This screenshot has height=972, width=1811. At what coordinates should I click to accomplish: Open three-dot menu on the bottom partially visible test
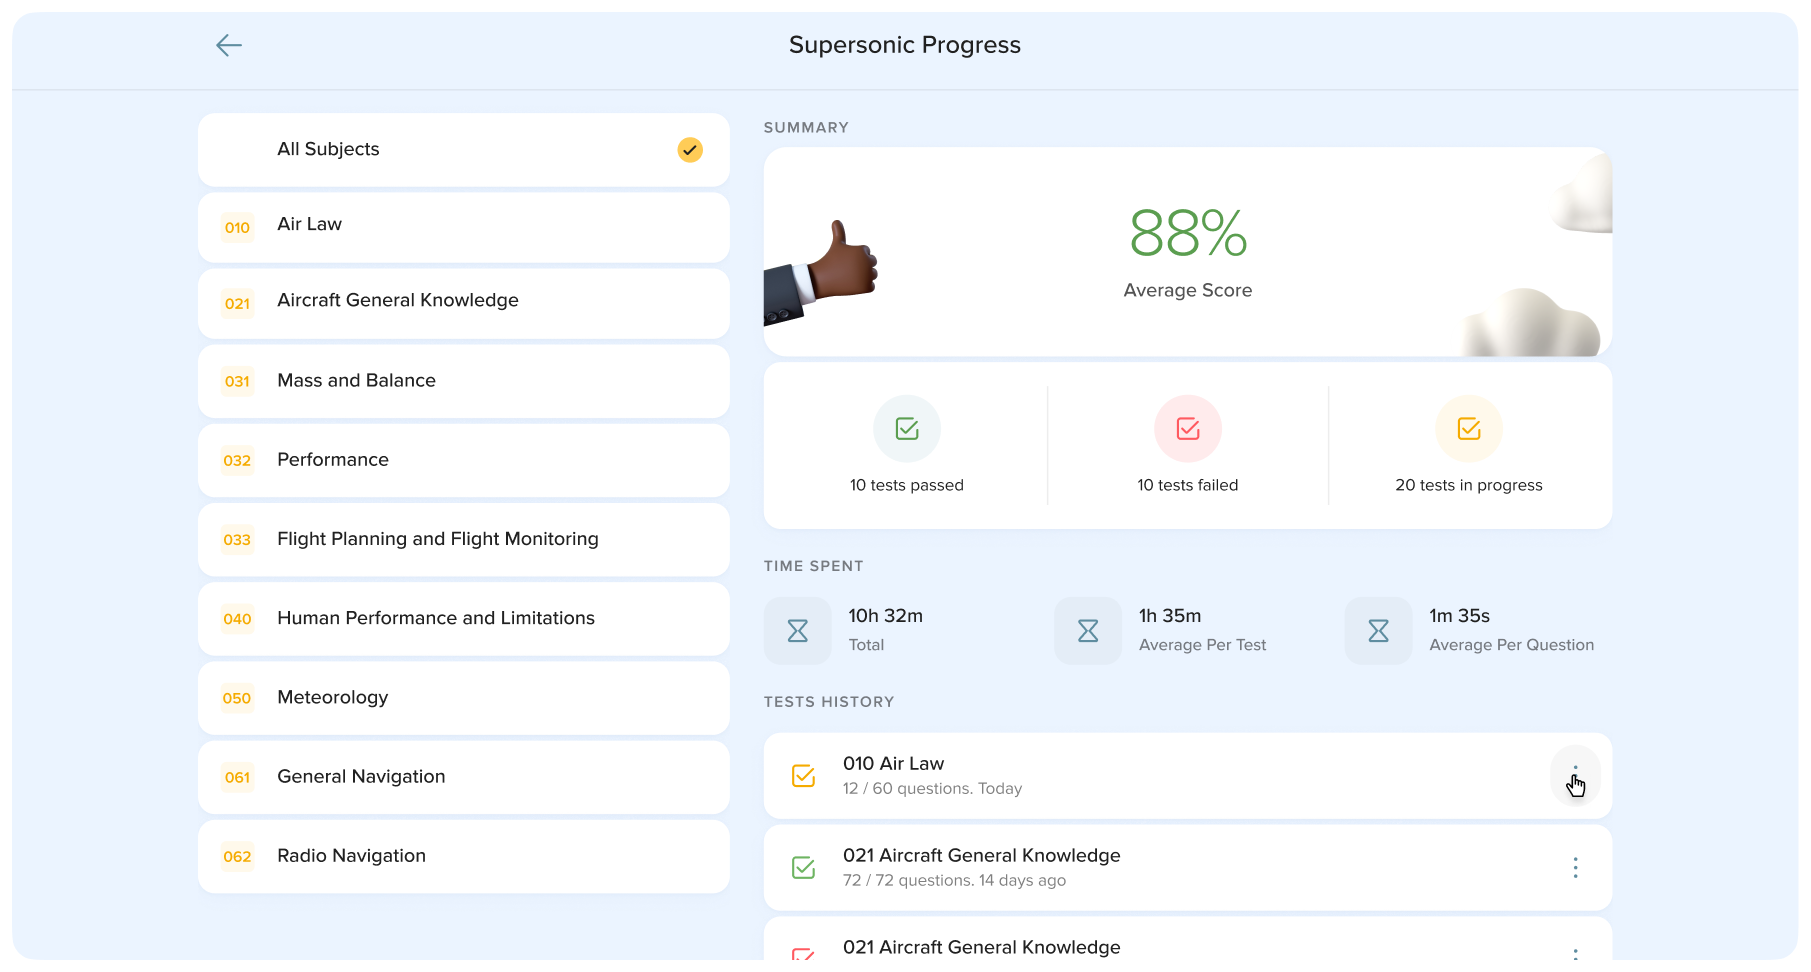click(x=1575, y=953)
